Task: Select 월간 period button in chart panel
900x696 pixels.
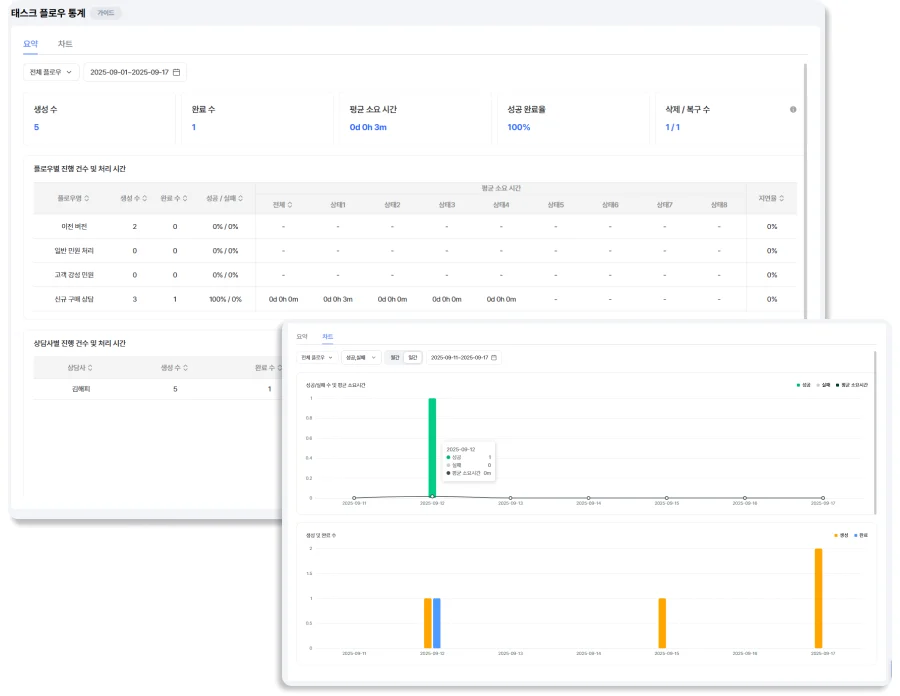Action: [x=395, y=357]
